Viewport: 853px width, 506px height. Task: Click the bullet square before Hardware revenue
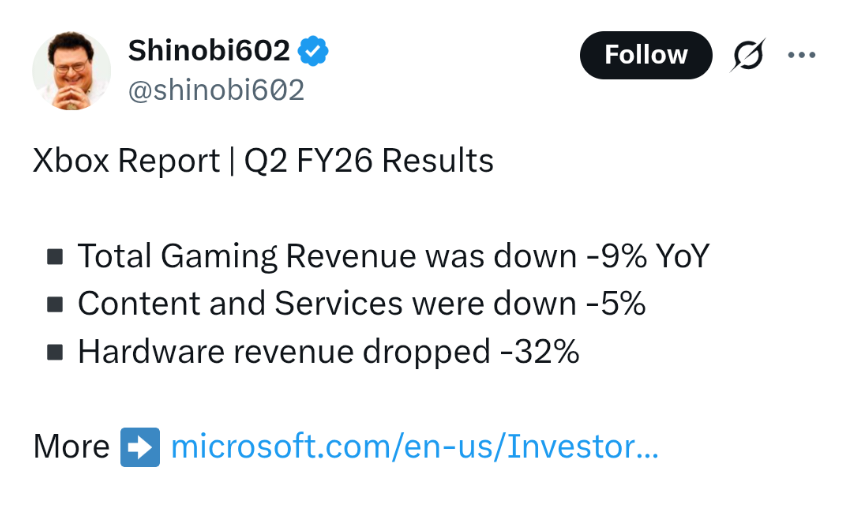click(x=55, y=353)
